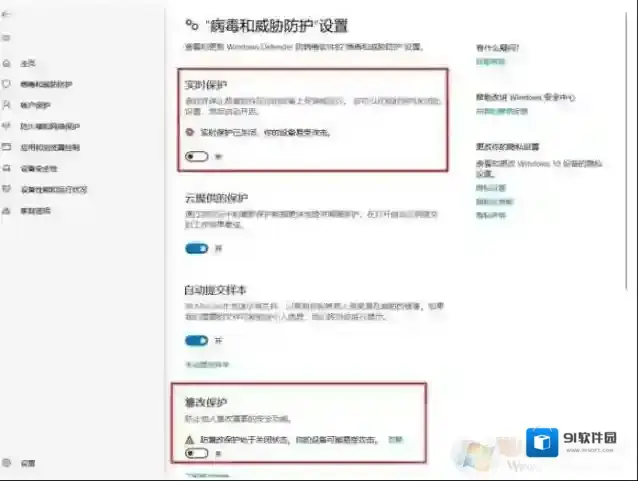Click the device performance & health icon
The width and height of the screenshot is (638, 481).
click(8, 189)
